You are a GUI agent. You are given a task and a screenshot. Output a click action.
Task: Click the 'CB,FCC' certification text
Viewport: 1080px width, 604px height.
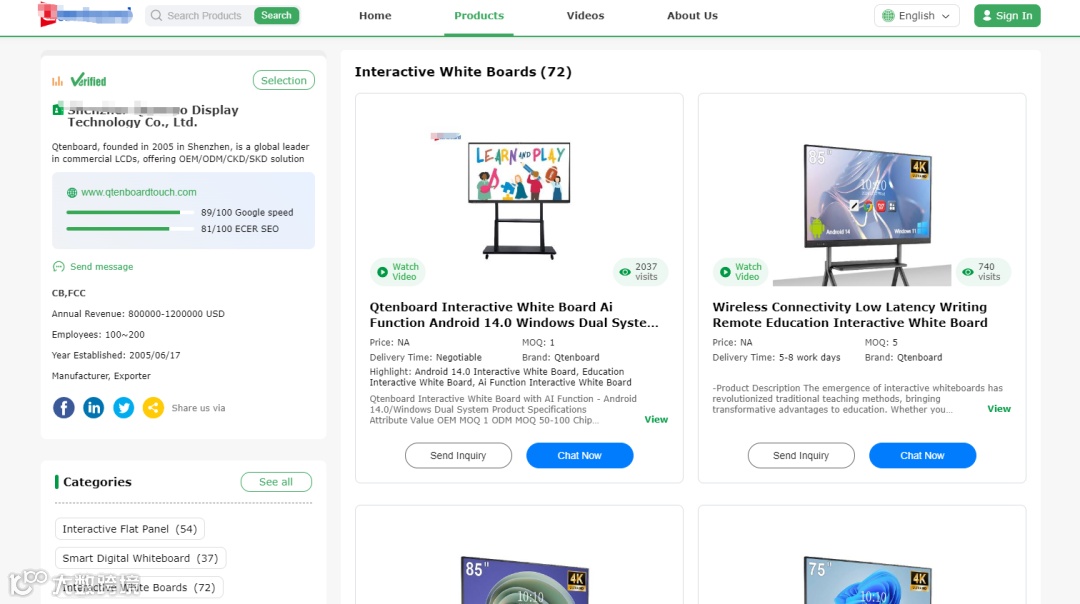(x=69, y=293)
